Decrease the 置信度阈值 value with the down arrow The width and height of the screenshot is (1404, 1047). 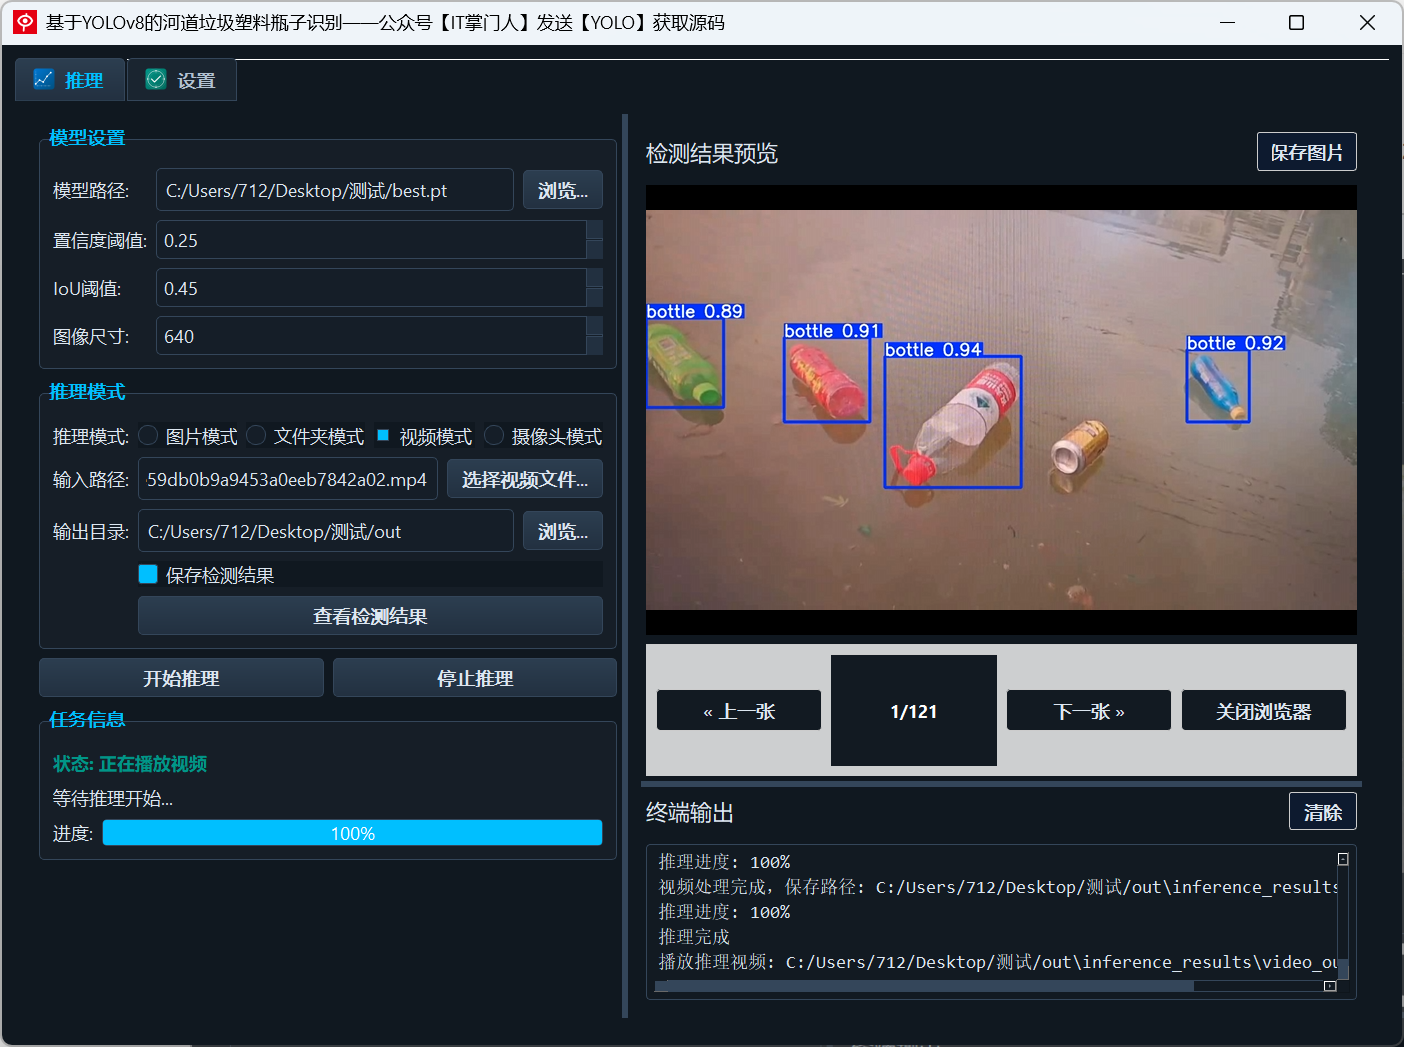click(x=595, y=250)
